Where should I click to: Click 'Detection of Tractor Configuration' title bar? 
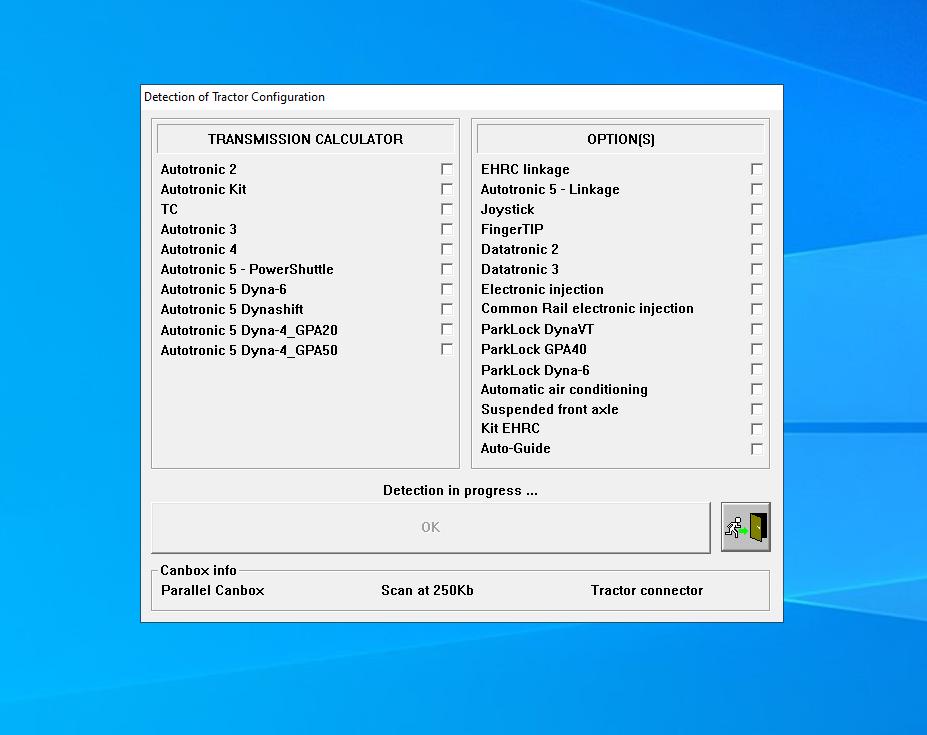(x=462, y=97)
